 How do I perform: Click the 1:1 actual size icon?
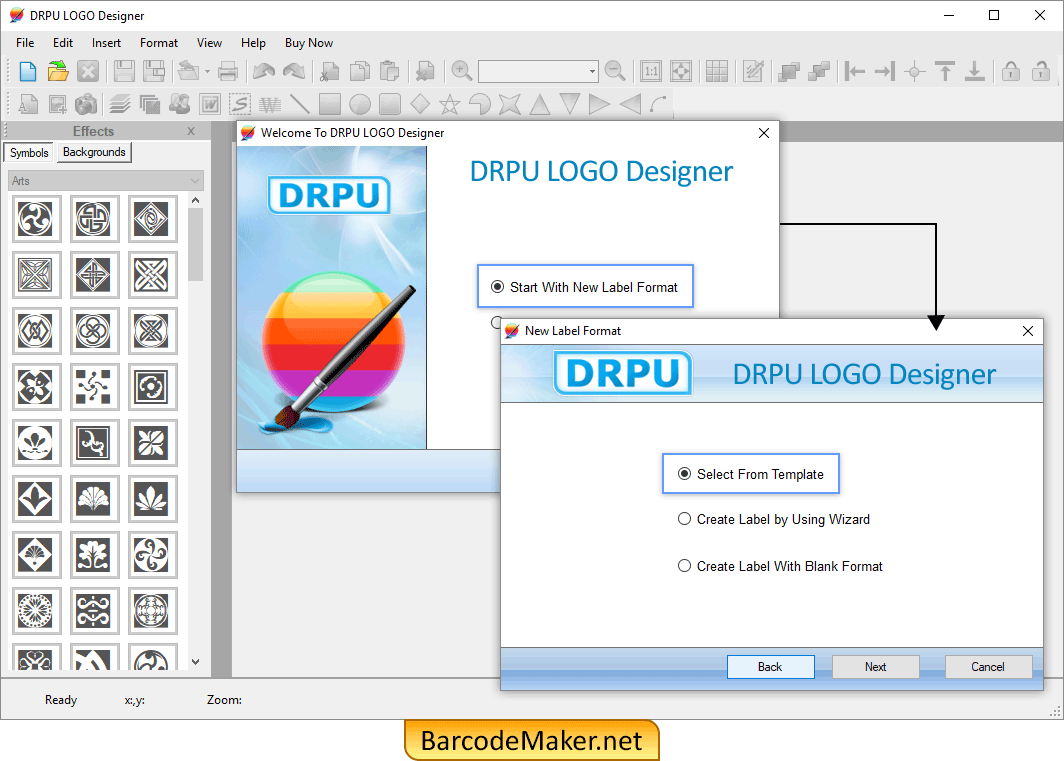click(x=651, y=71)
